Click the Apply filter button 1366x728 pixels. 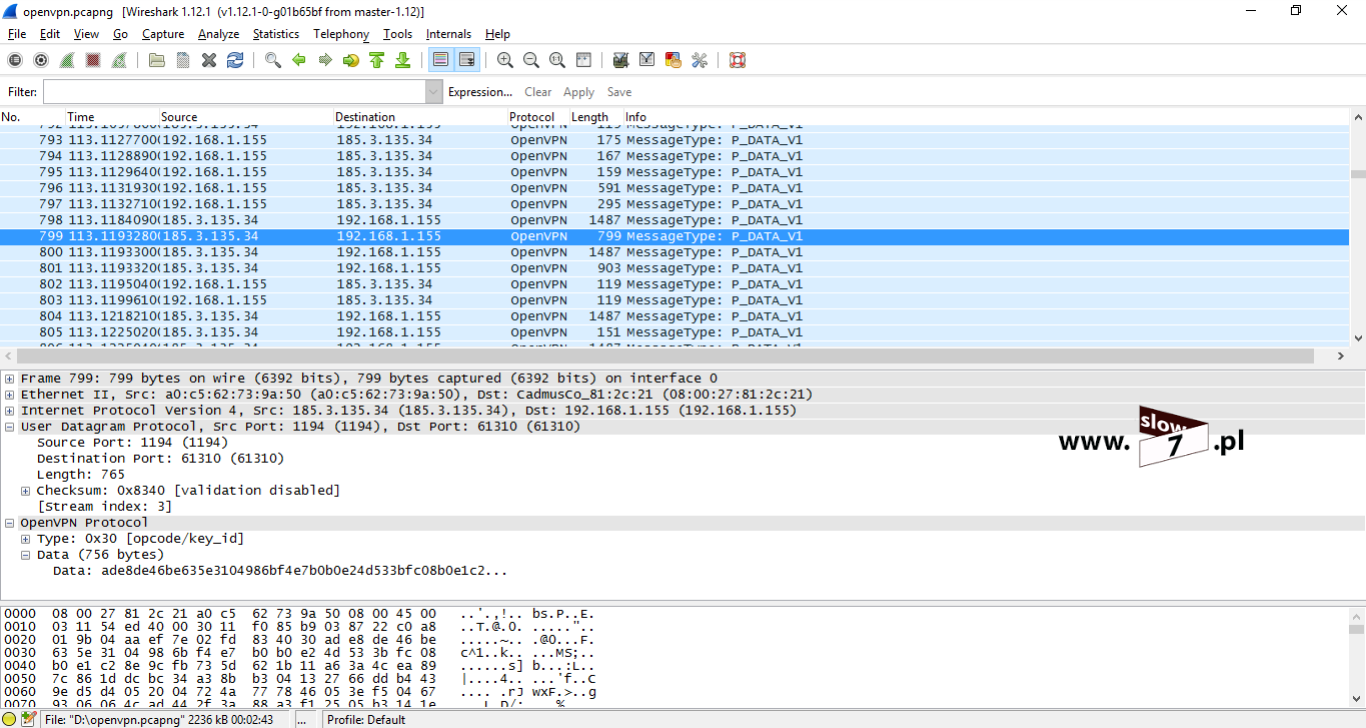pyautogui.click(x=579, y=92)
